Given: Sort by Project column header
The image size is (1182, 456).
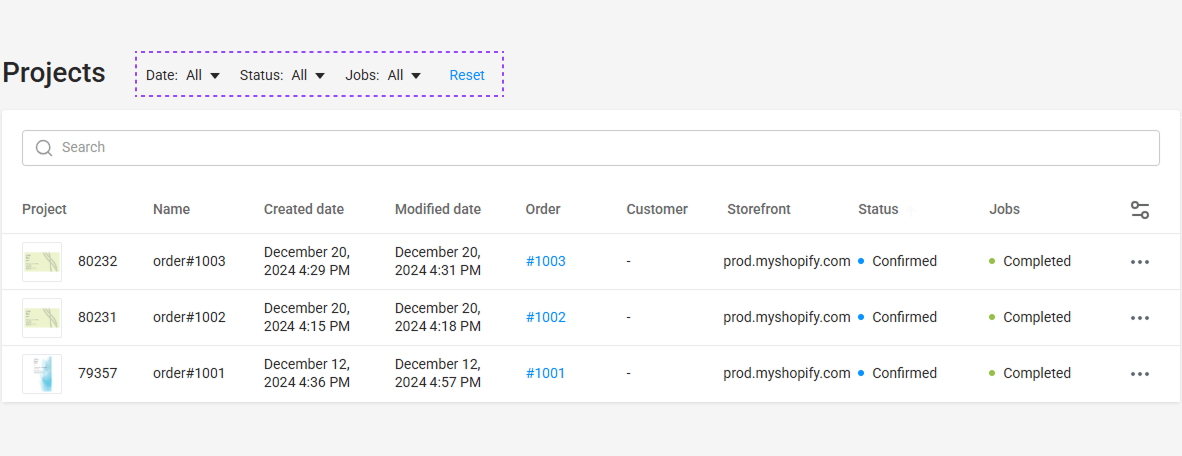Looking at the screenshot, I should (44, 210).
